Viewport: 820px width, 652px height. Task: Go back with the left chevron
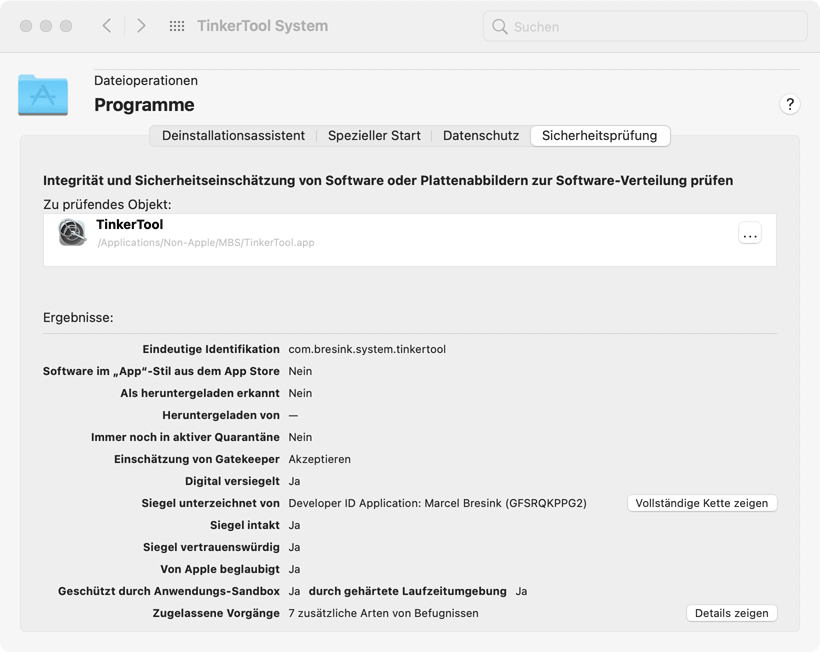(x=107, y=26)
